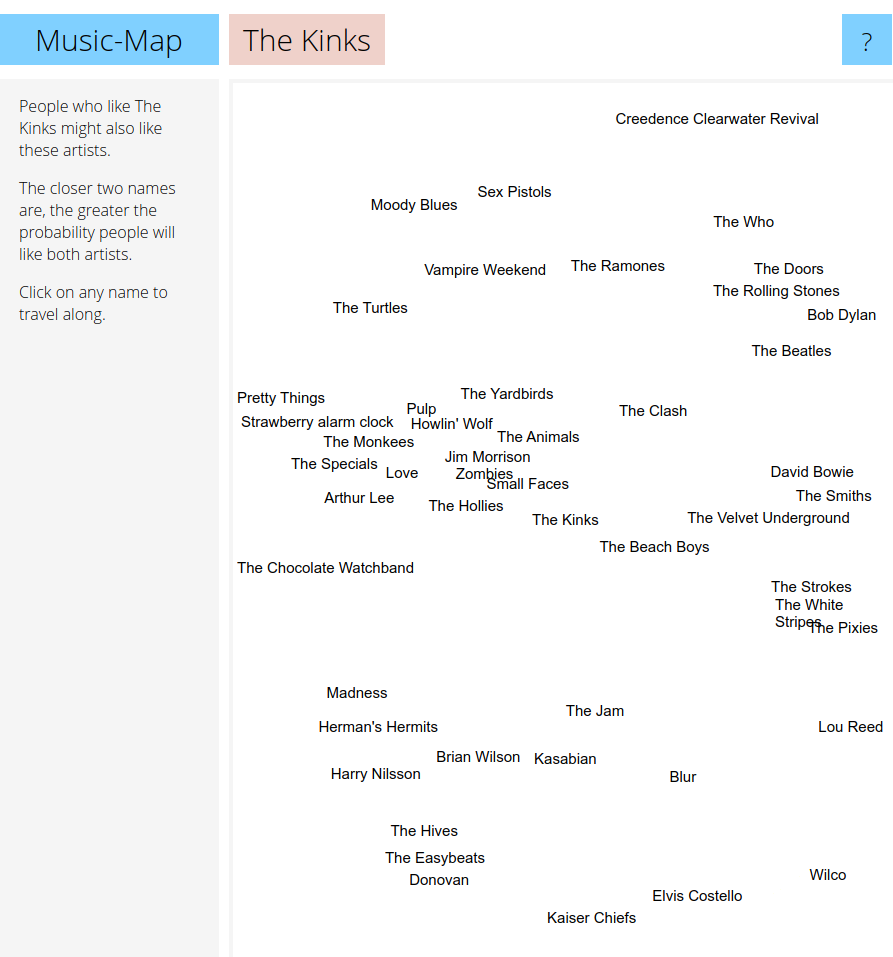Navigate to The Beach Boys
Viewport: 893px width, 957px height.
tap(654, 547)
